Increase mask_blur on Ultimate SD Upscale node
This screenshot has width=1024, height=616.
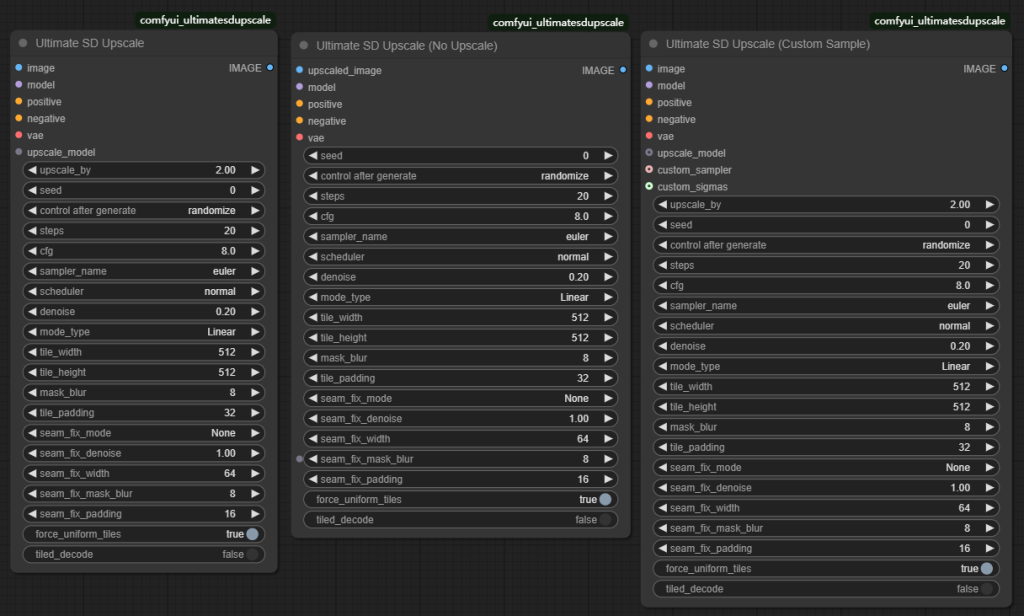tap(255, 393)
